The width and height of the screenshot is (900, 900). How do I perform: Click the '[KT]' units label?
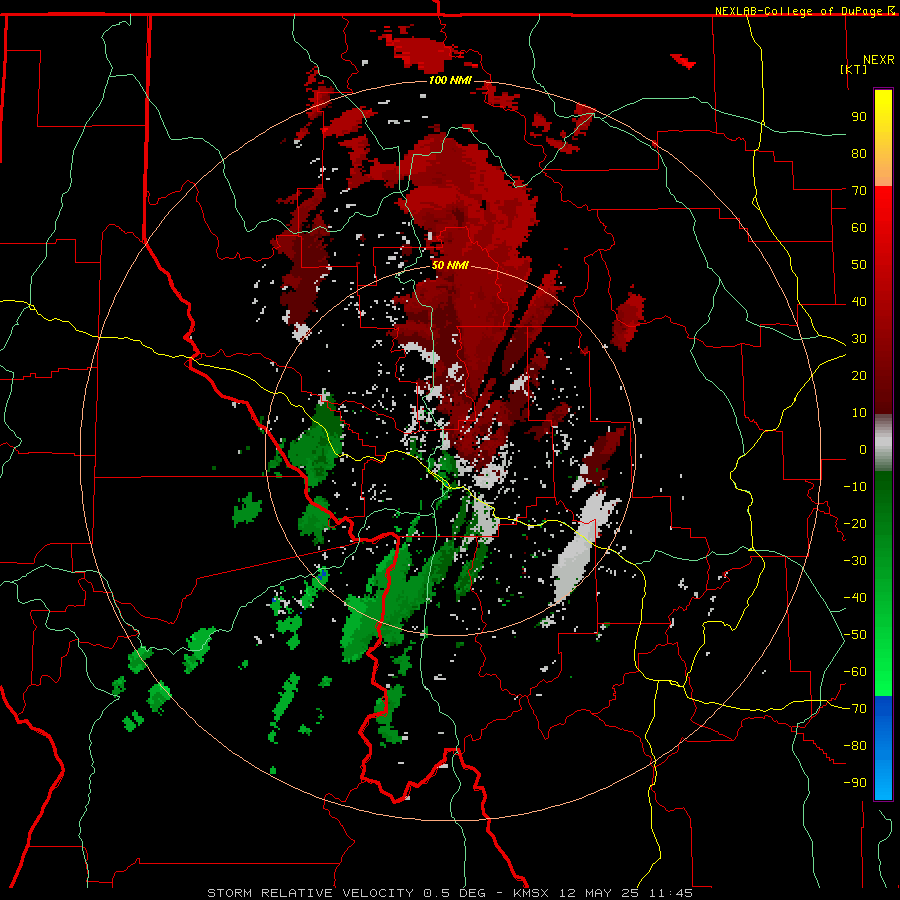point(854,69)
